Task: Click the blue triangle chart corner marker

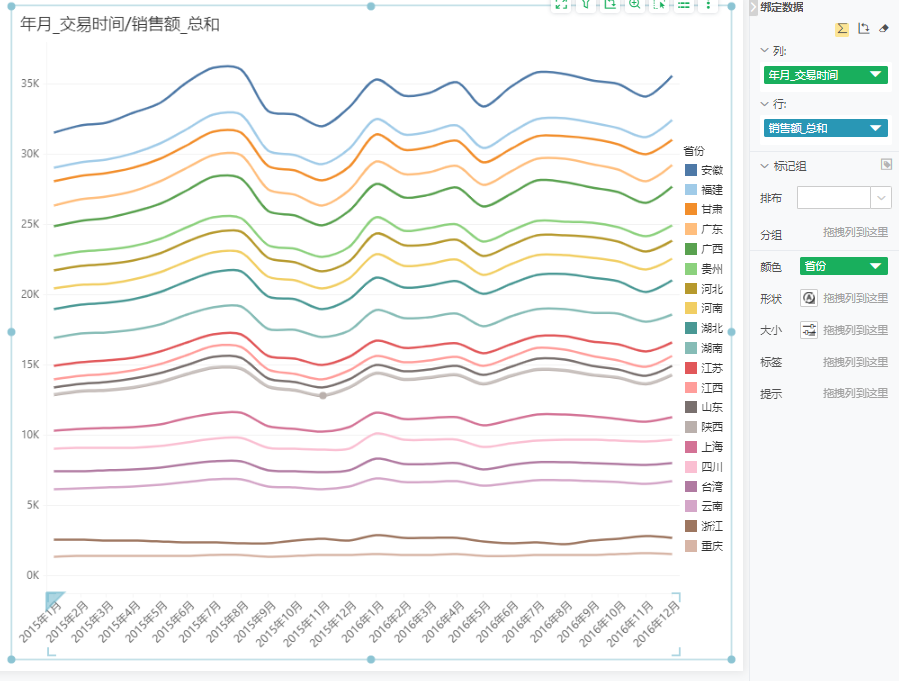Action: (x=53, y=600)
